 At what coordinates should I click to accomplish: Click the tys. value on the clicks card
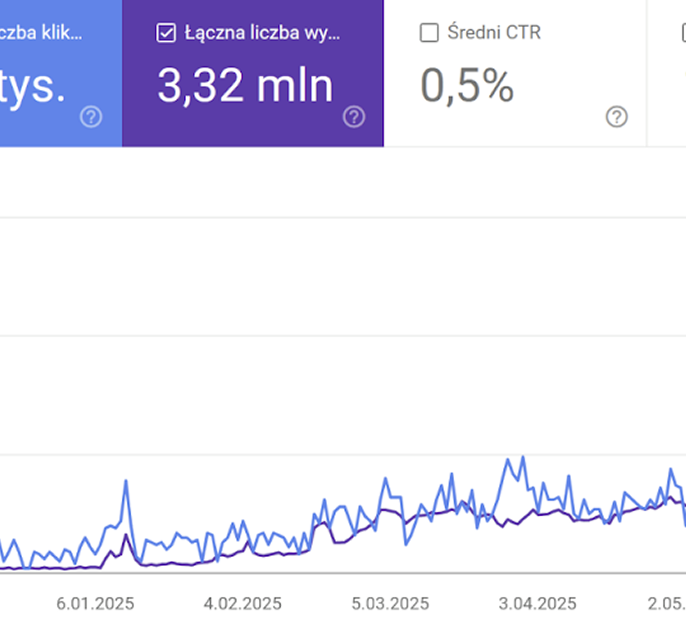pos(33,86)
